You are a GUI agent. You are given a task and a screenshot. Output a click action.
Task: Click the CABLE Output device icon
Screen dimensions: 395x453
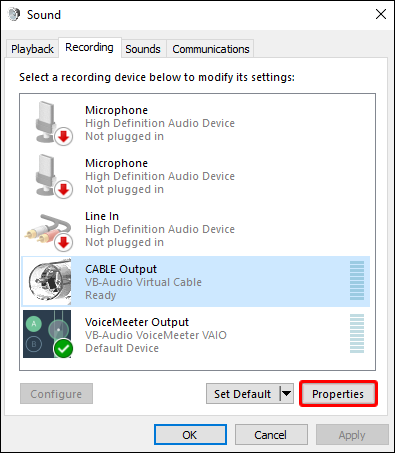point(49,282)
